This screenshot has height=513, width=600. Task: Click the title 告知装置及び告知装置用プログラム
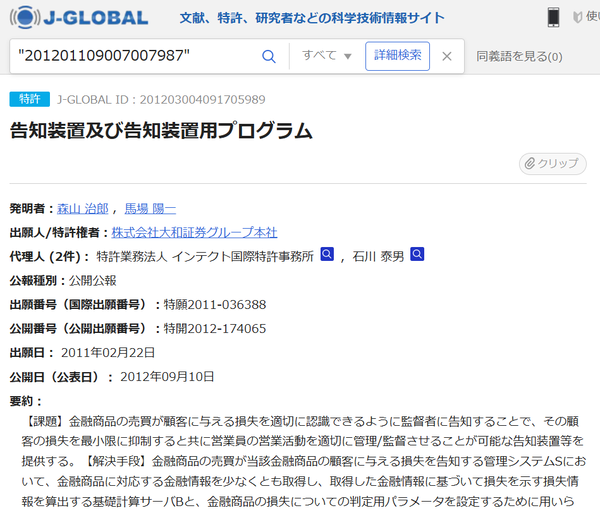[161, 130]
